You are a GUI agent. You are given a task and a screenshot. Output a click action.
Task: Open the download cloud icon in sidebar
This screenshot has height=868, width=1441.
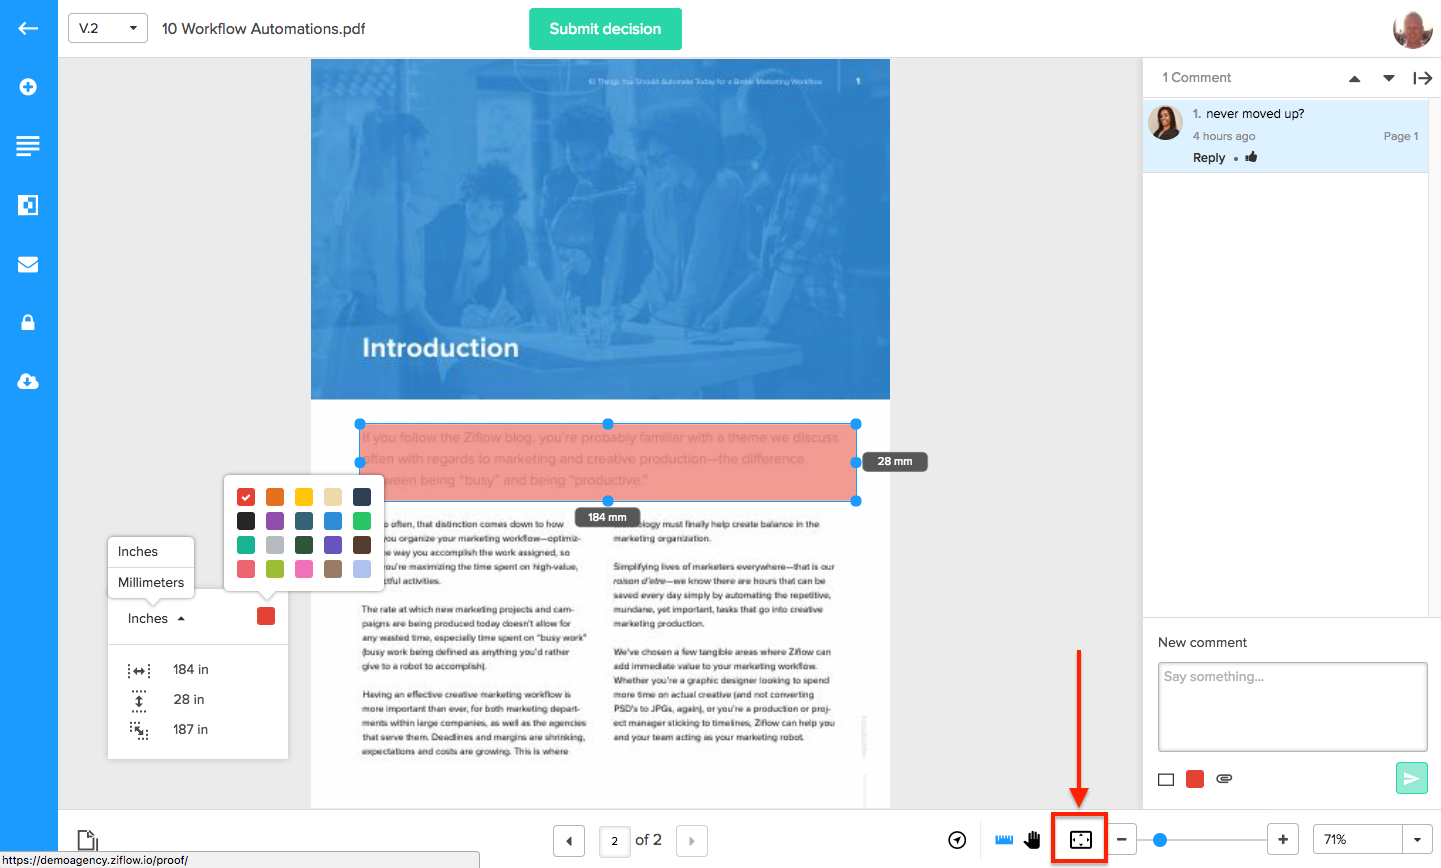[x=28, y=382]
